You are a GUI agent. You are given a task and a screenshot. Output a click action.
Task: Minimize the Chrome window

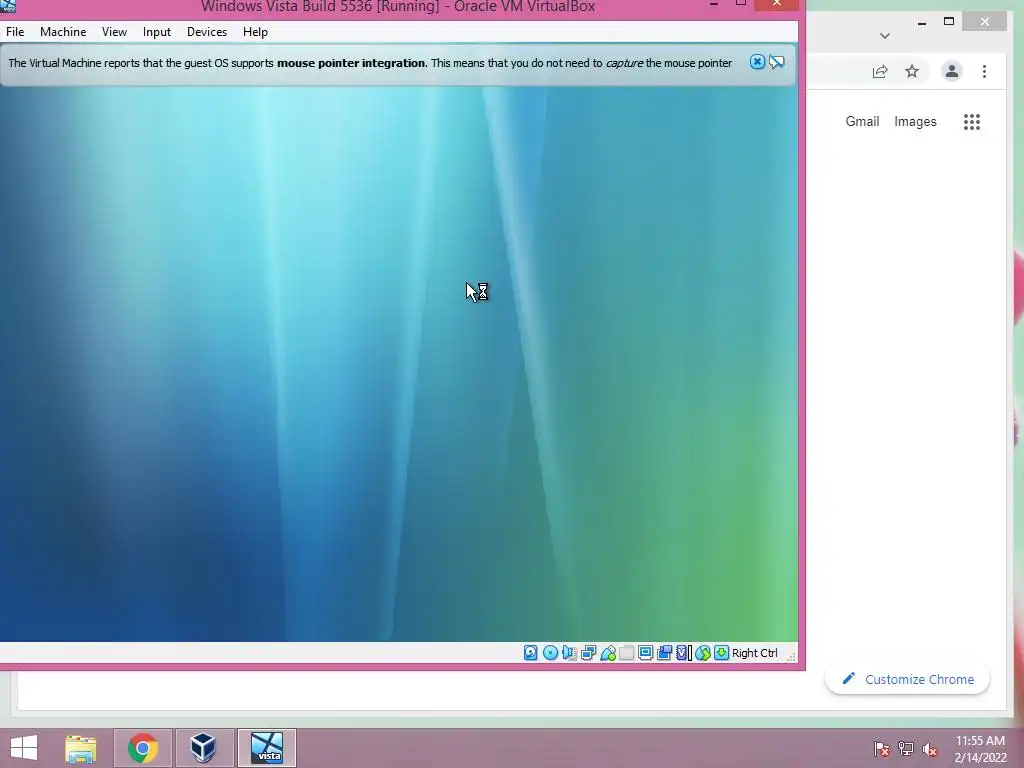[x=921, y=22]
